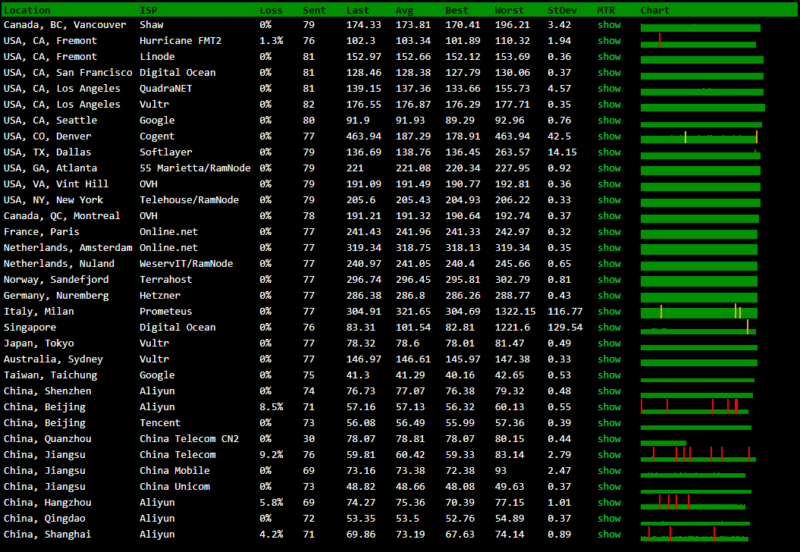The height and width of the screenshot is (552, 800).
Task: Click the Location column header
Action: 27,9
